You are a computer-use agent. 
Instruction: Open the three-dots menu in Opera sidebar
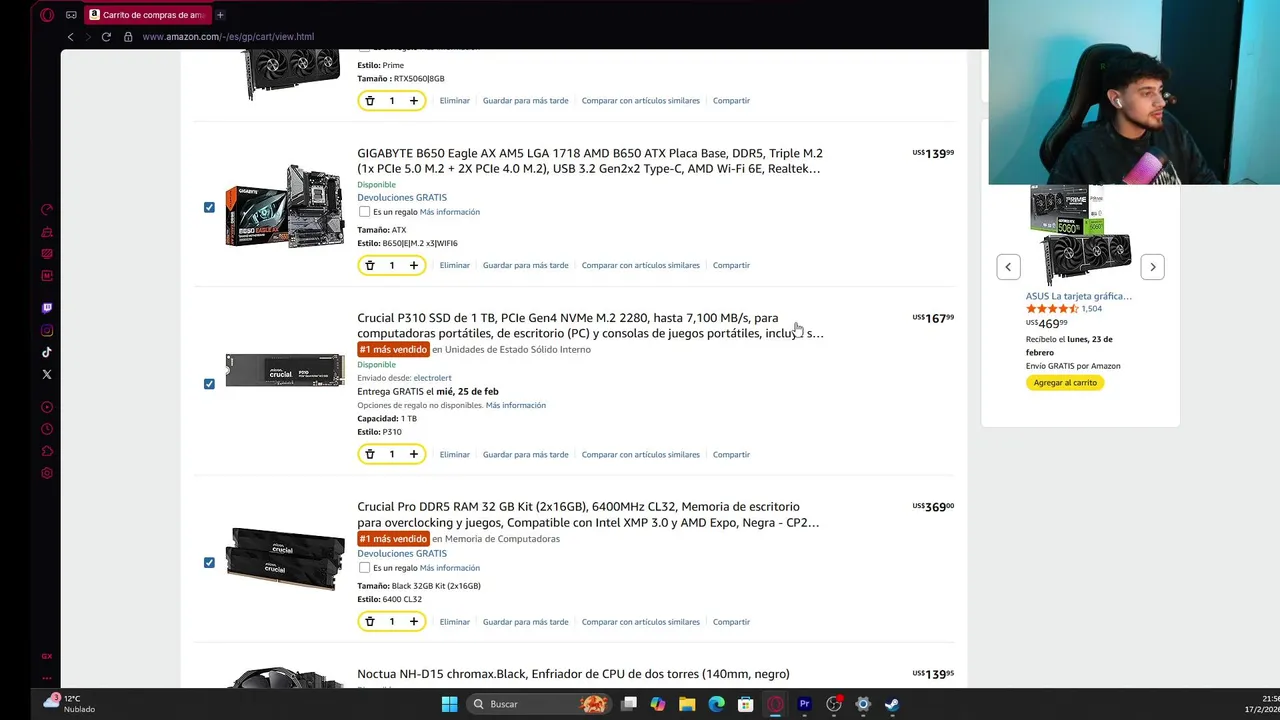pos(47,678)
